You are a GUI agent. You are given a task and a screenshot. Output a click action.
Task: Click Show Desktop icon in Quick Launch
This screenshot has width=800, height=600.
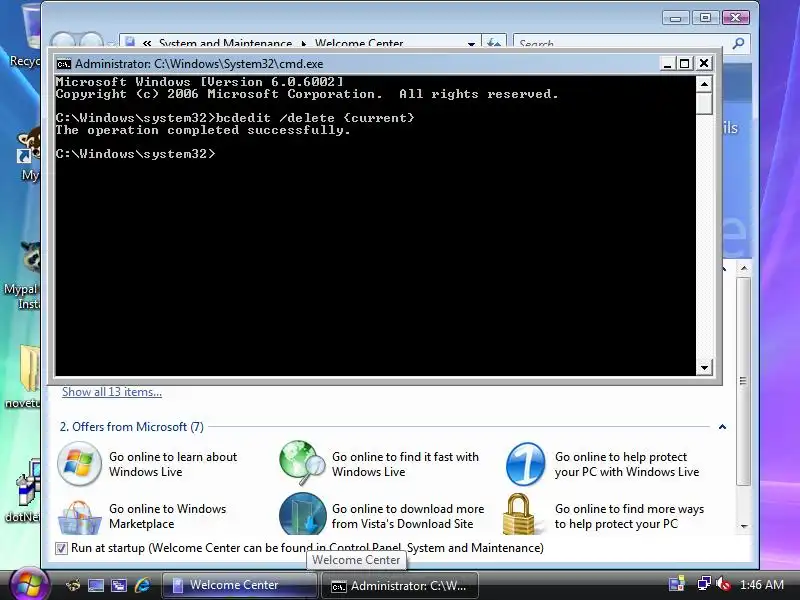[x=96, y=585]
